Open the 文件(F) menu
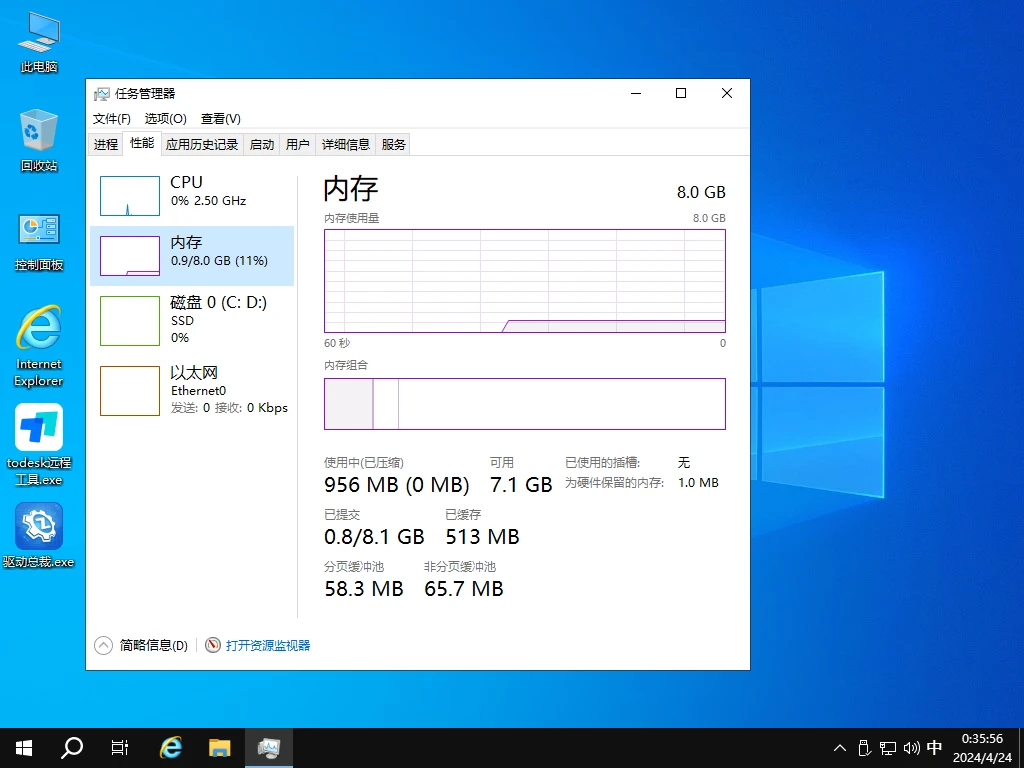This screenshot has width=1024, height=768. tap(112, 119)
